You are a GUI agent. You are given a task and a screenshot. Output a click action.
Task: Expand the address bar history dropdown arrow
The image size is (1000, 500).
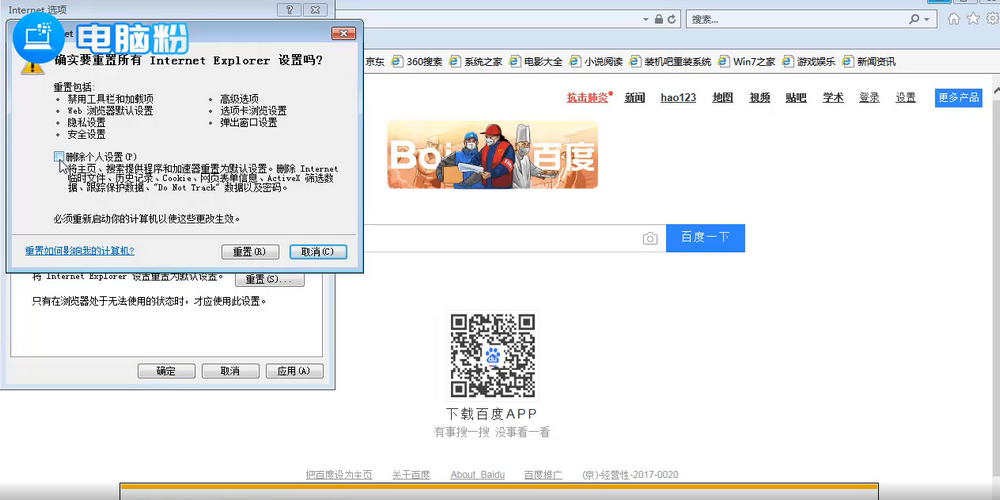[x=647, y=19]
